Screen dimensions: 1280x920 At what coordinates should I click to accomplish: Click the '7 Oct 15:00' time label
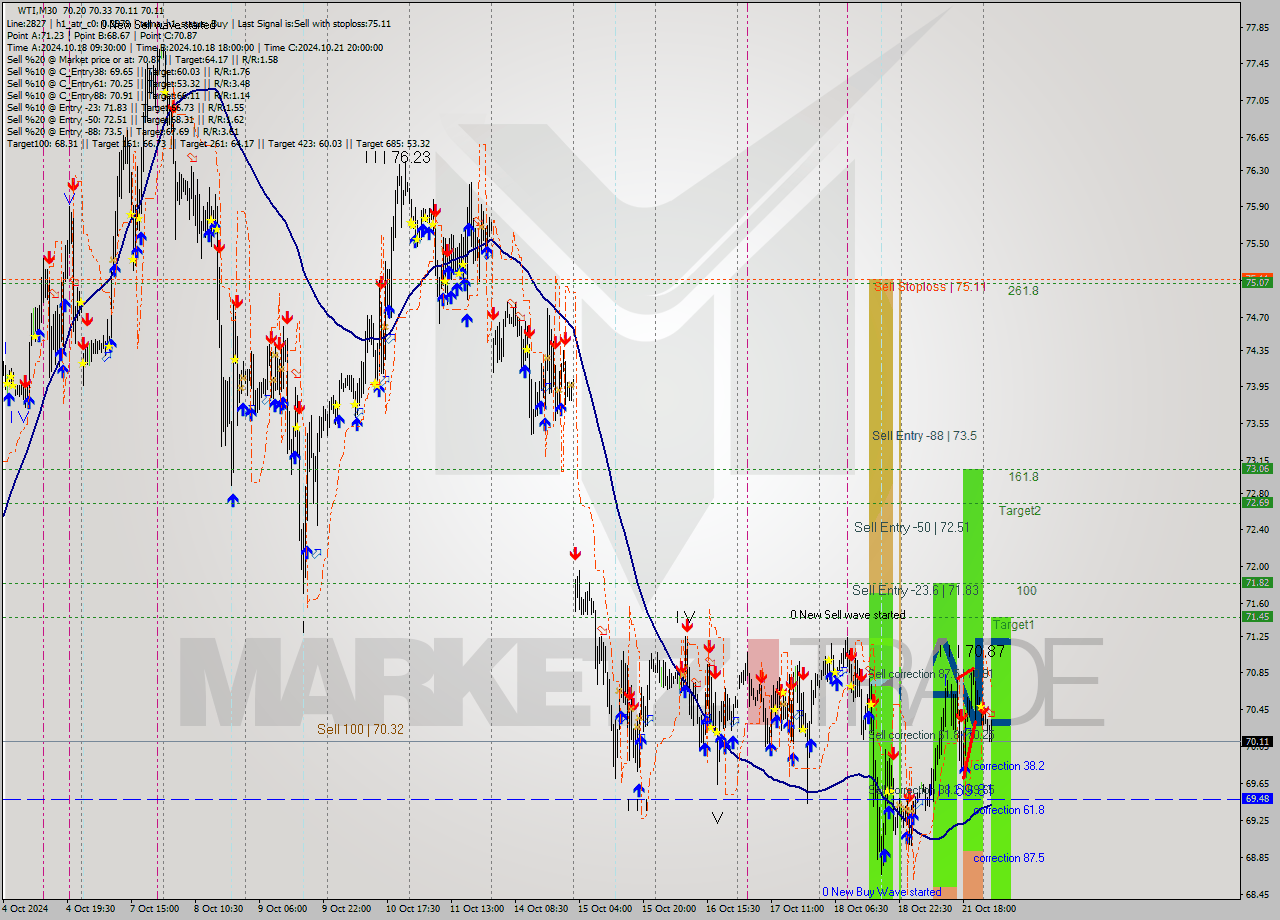(x=152, y=909)
